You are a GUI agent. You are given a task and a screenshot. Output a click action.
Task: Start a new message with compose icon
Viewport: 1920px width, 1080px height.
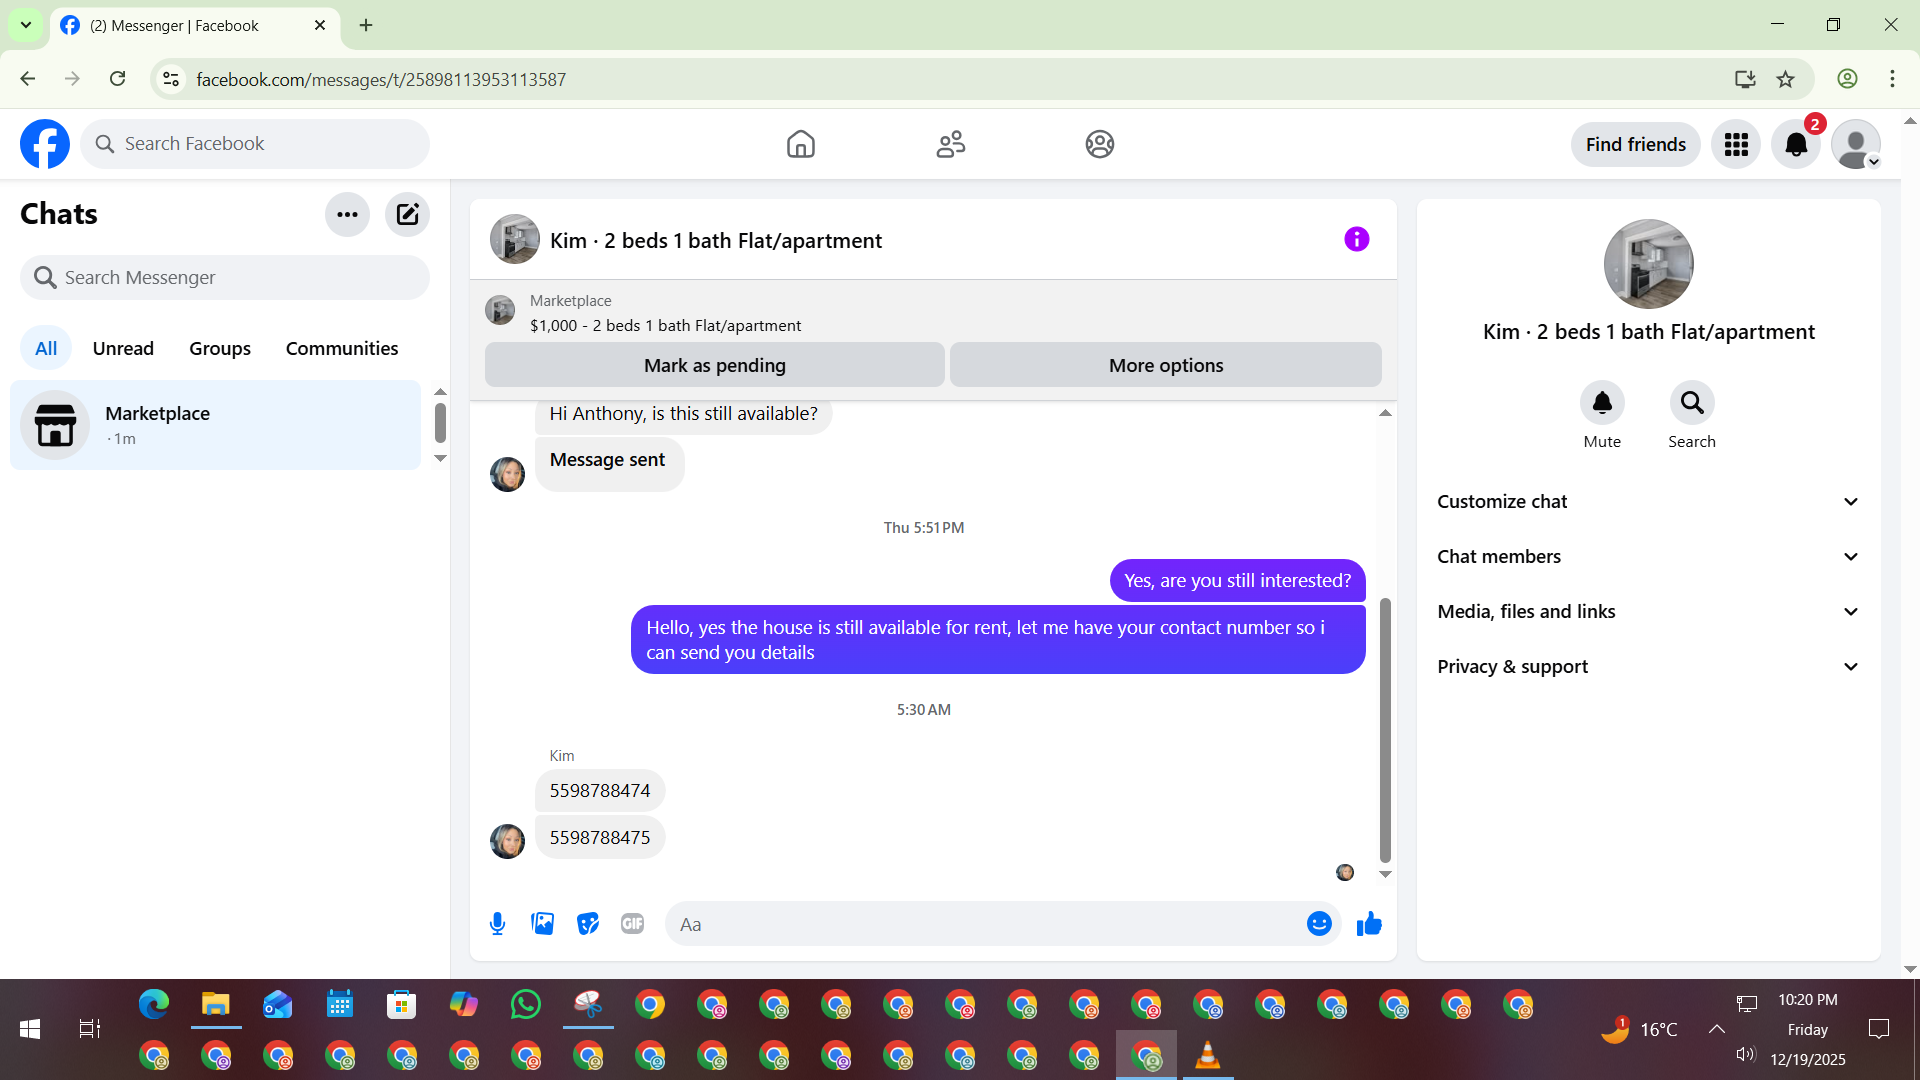(x=407, y=214)
